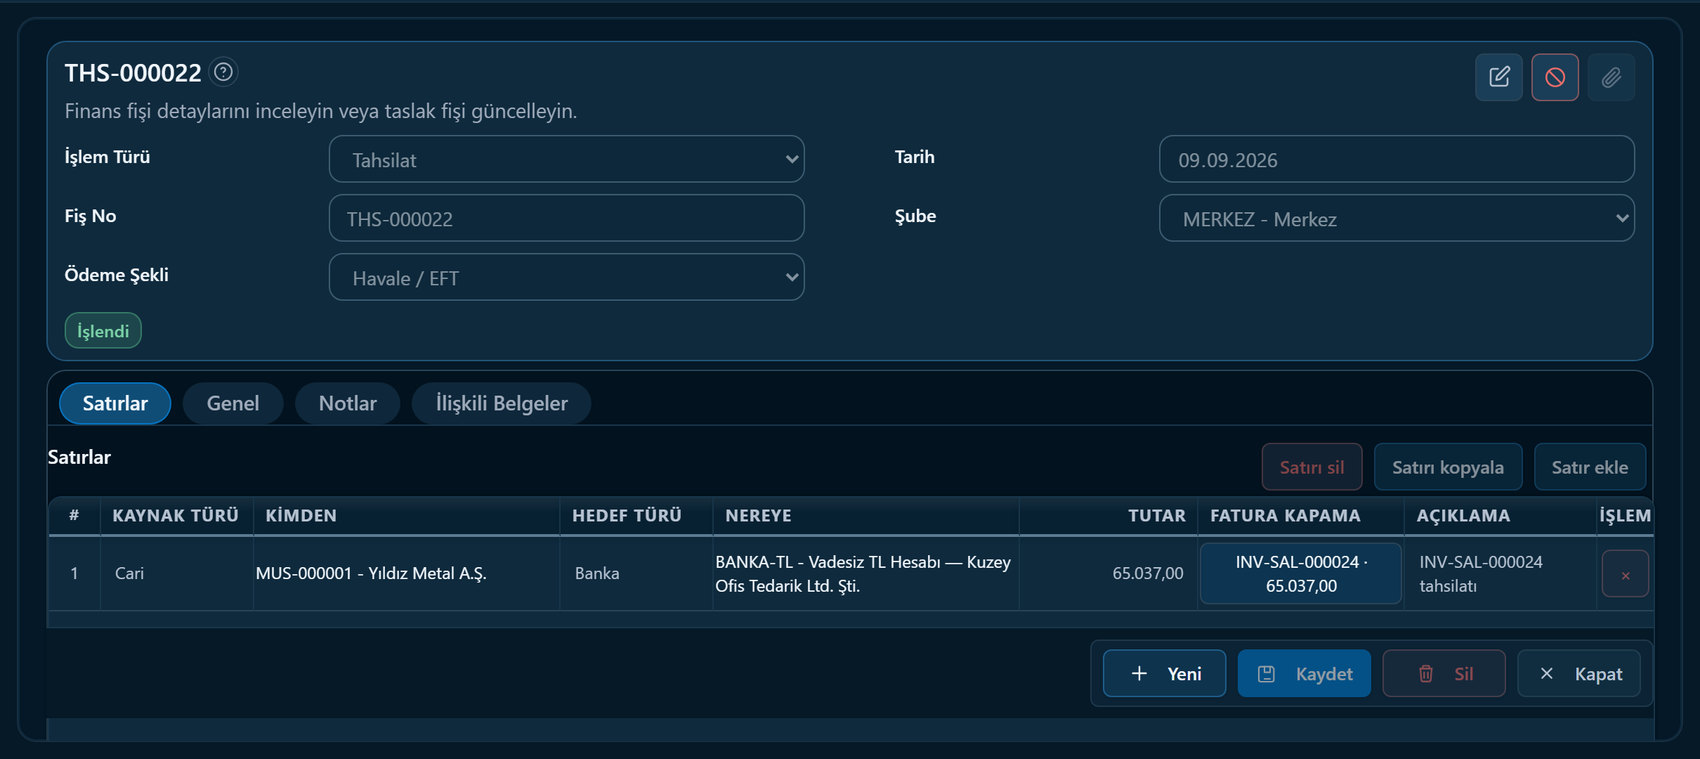Go to the Notlar tab
The width and height of the screenshot is (1700, 759).
point(348,403)
